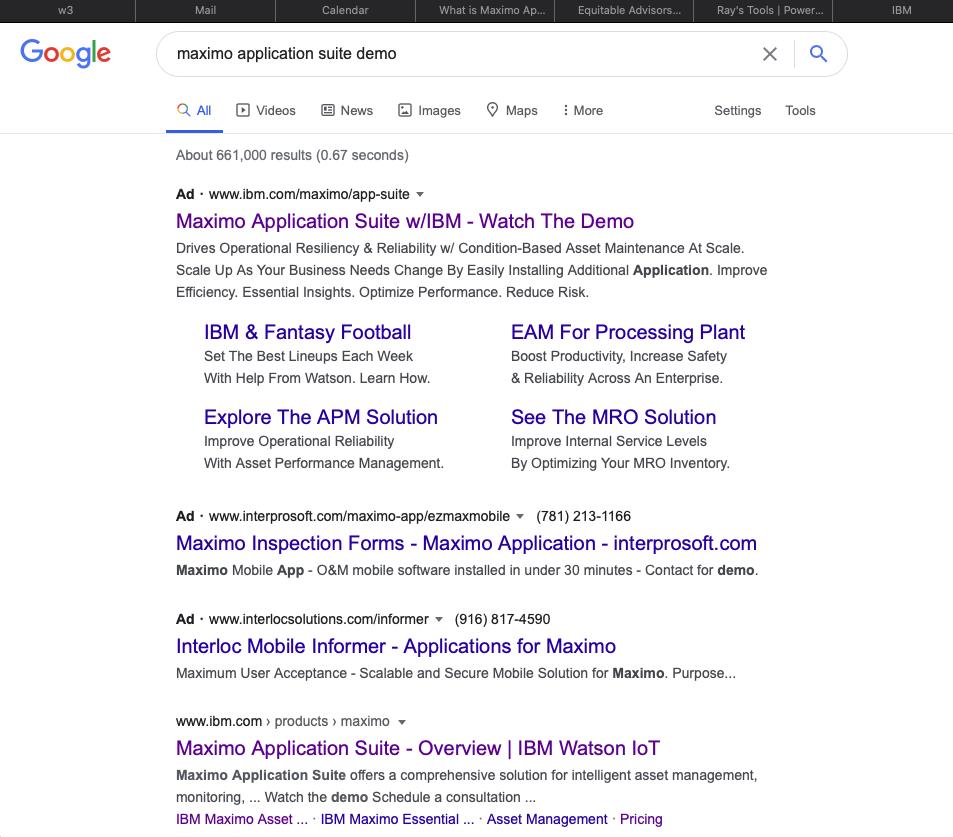Viewport: 953px width, 837px height.
Task: Open the IBM & Fantasy Football link
Action: [x=307, y=332]
